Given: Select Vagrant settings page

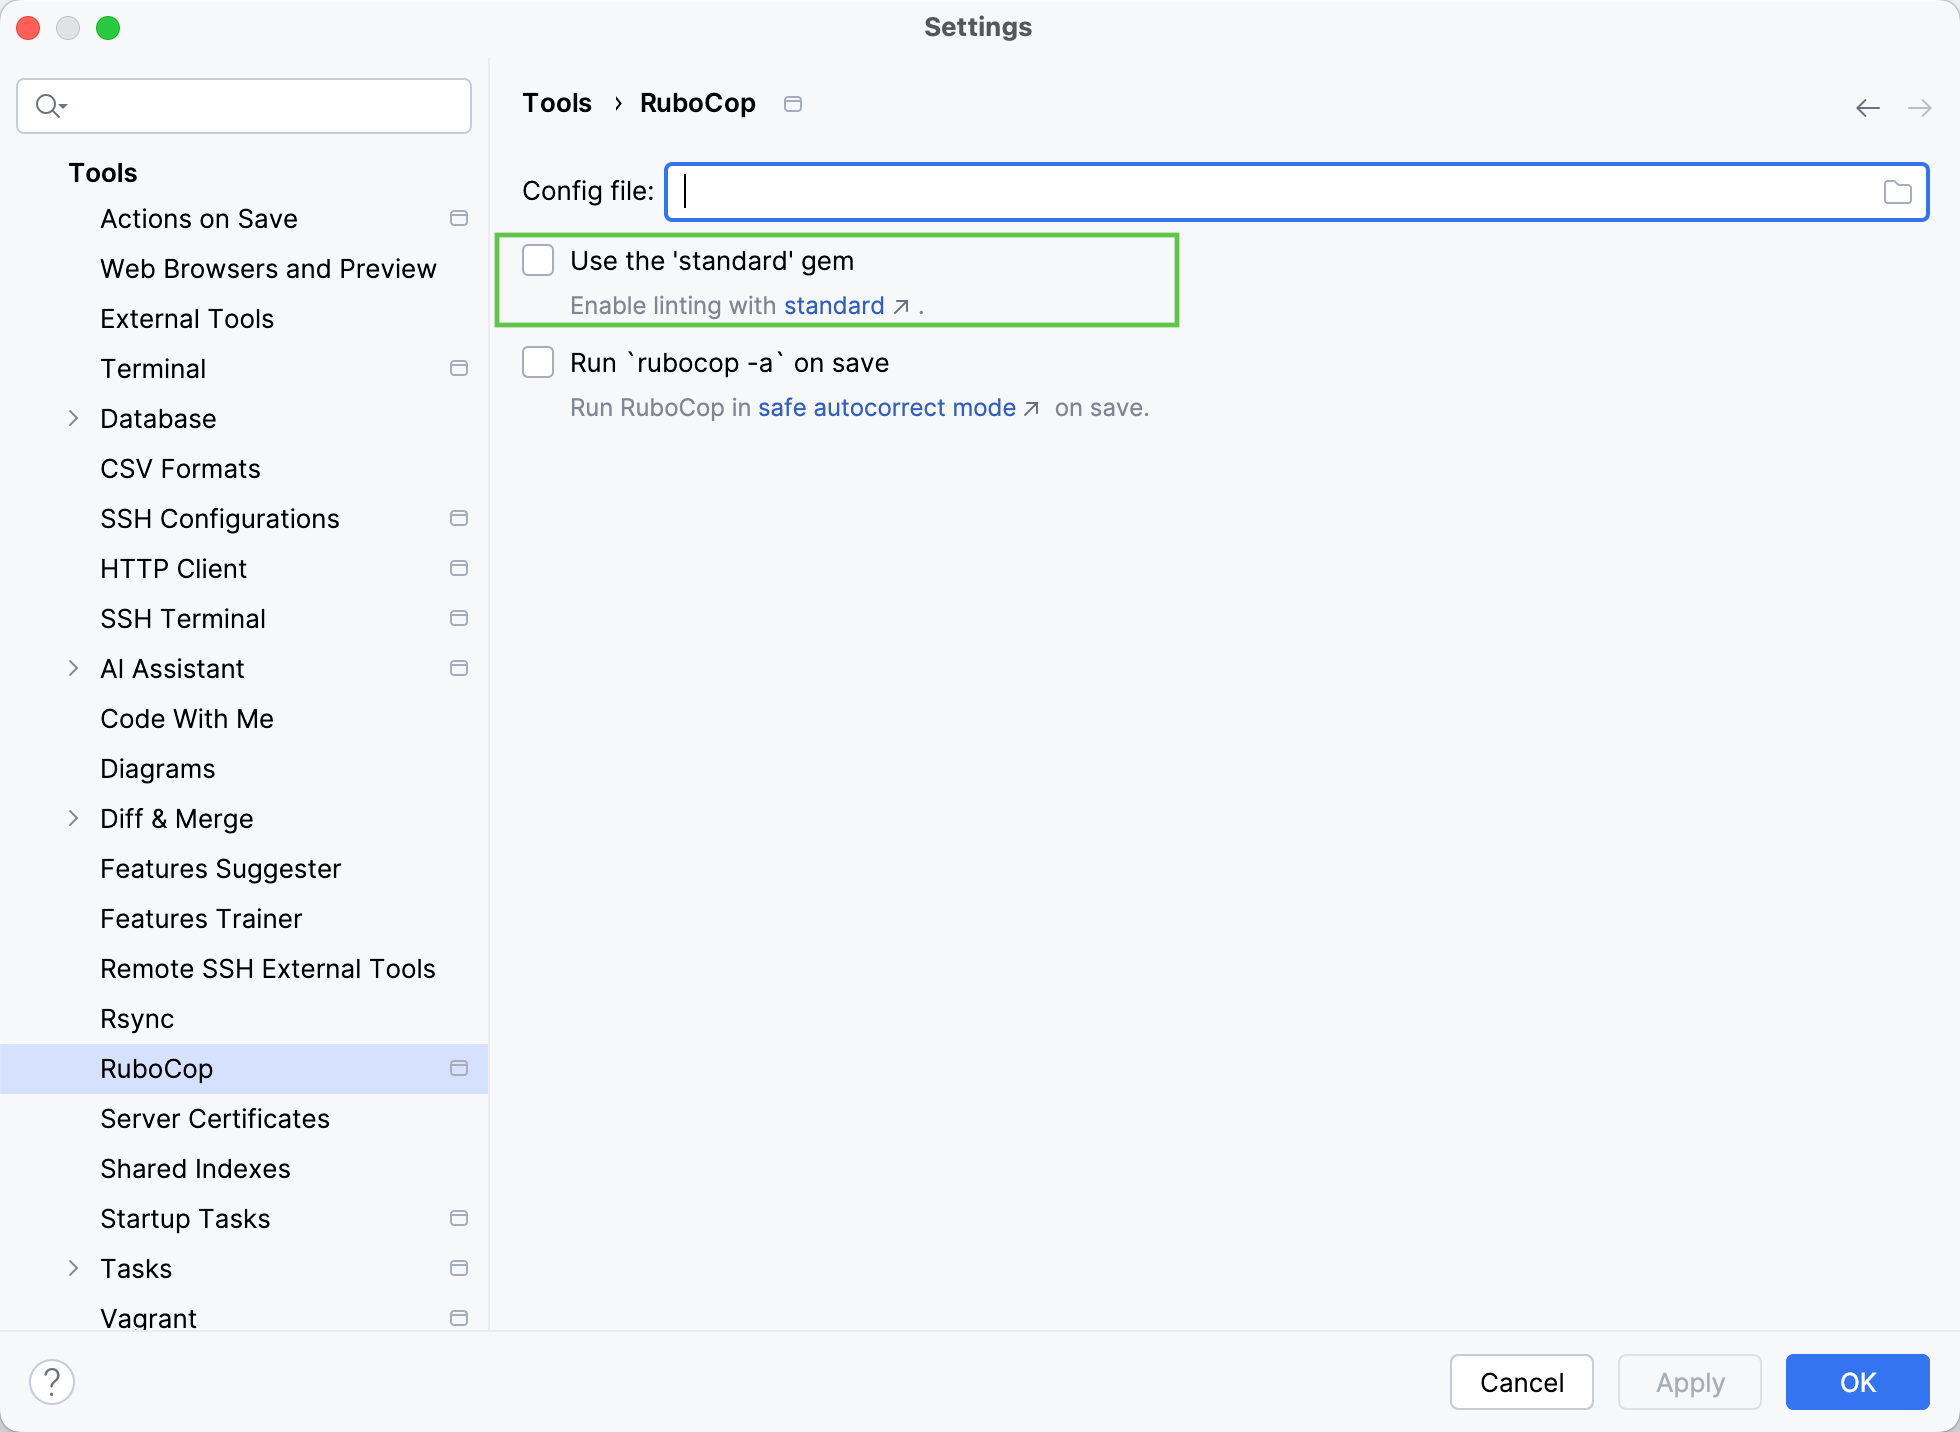Looking at the screenshot, I should pos(148,1318).
